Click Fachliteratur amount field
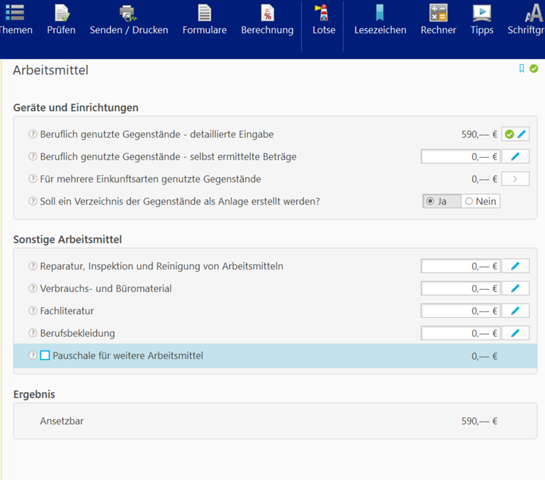Viewport: 545px width, 480px height. [460, 311]
